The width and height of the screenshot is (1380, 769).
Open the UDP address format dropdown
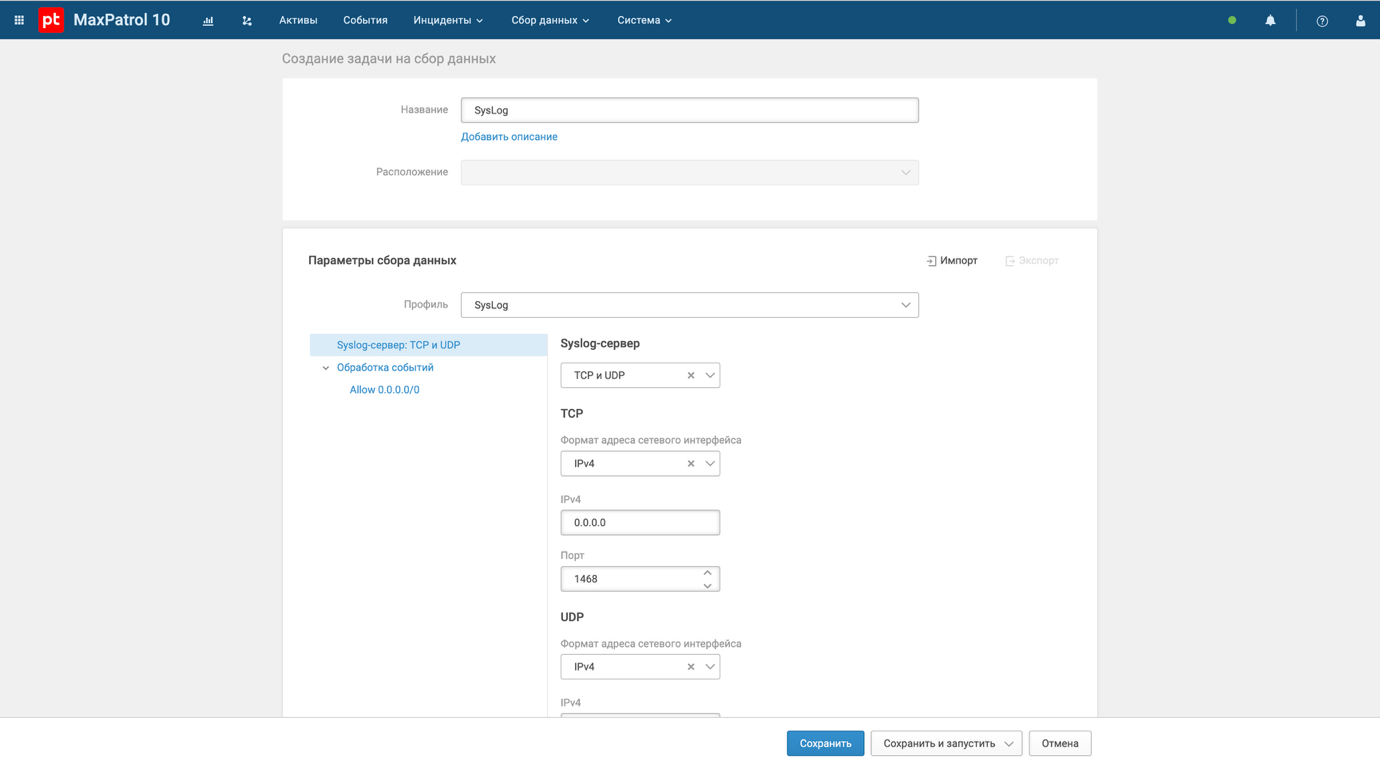[710, 667]
